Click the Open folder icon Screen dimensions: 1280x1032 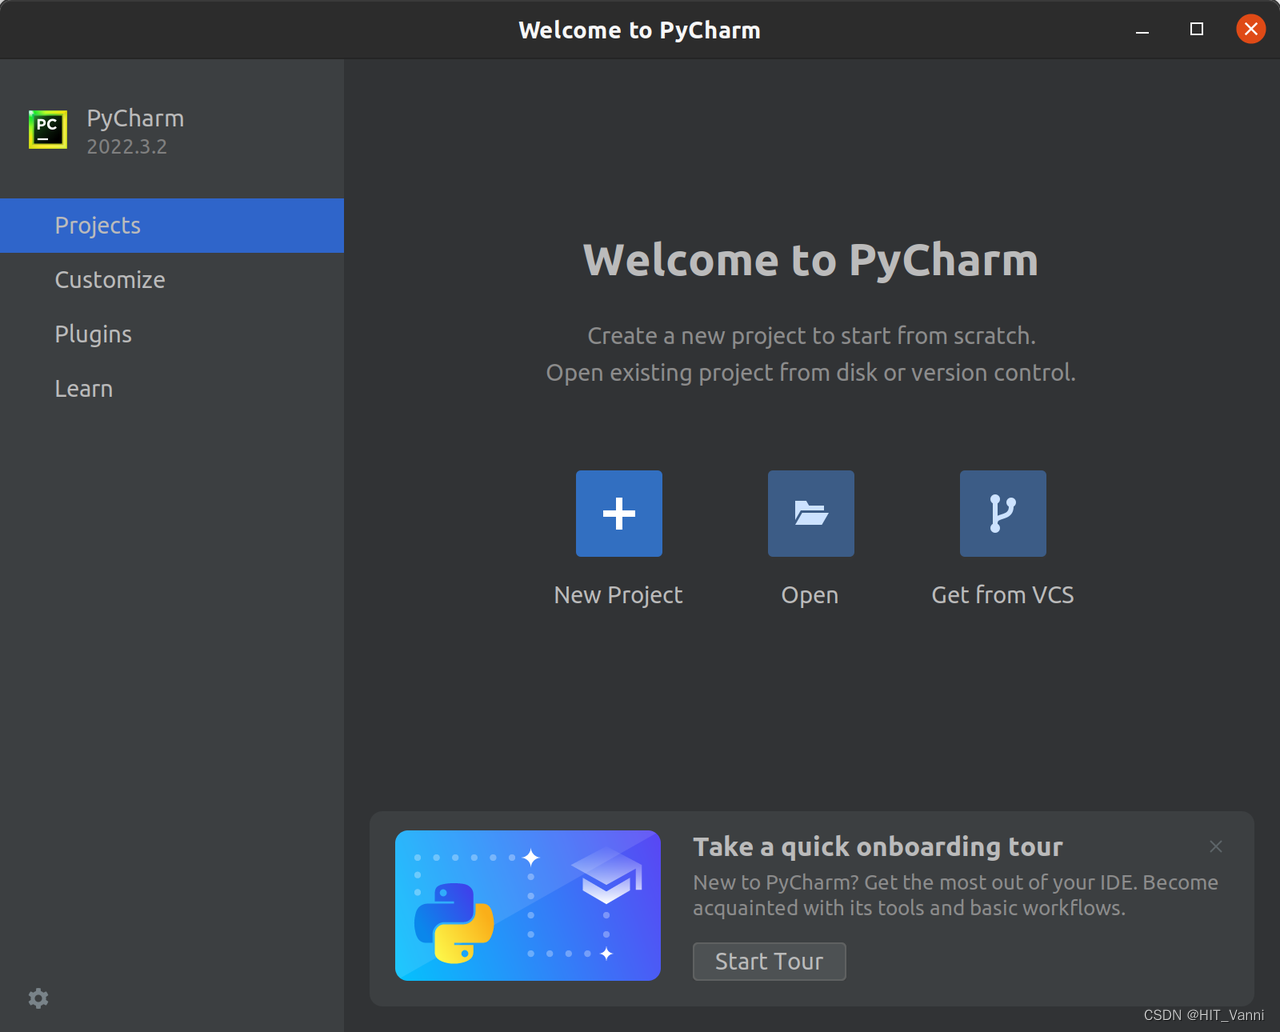[811, 513]
